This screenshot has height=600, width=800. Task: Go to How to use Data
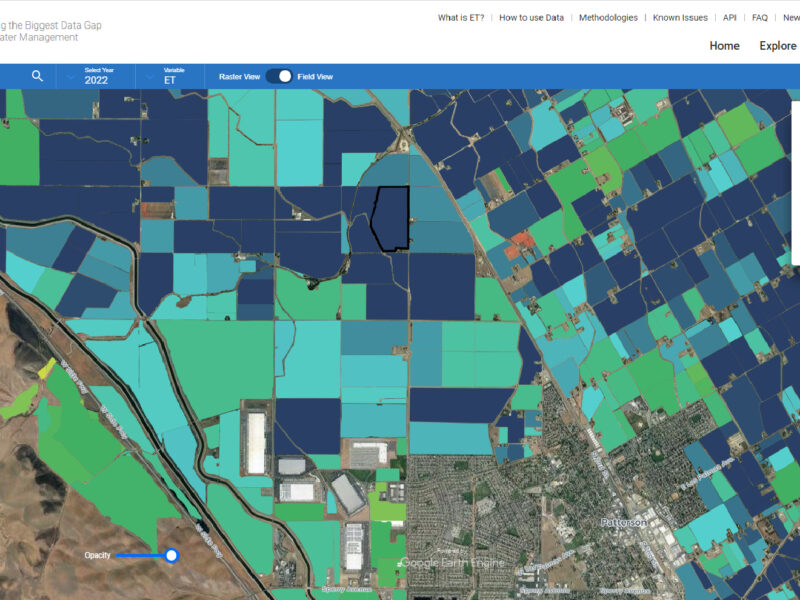(x=531, y=18)
